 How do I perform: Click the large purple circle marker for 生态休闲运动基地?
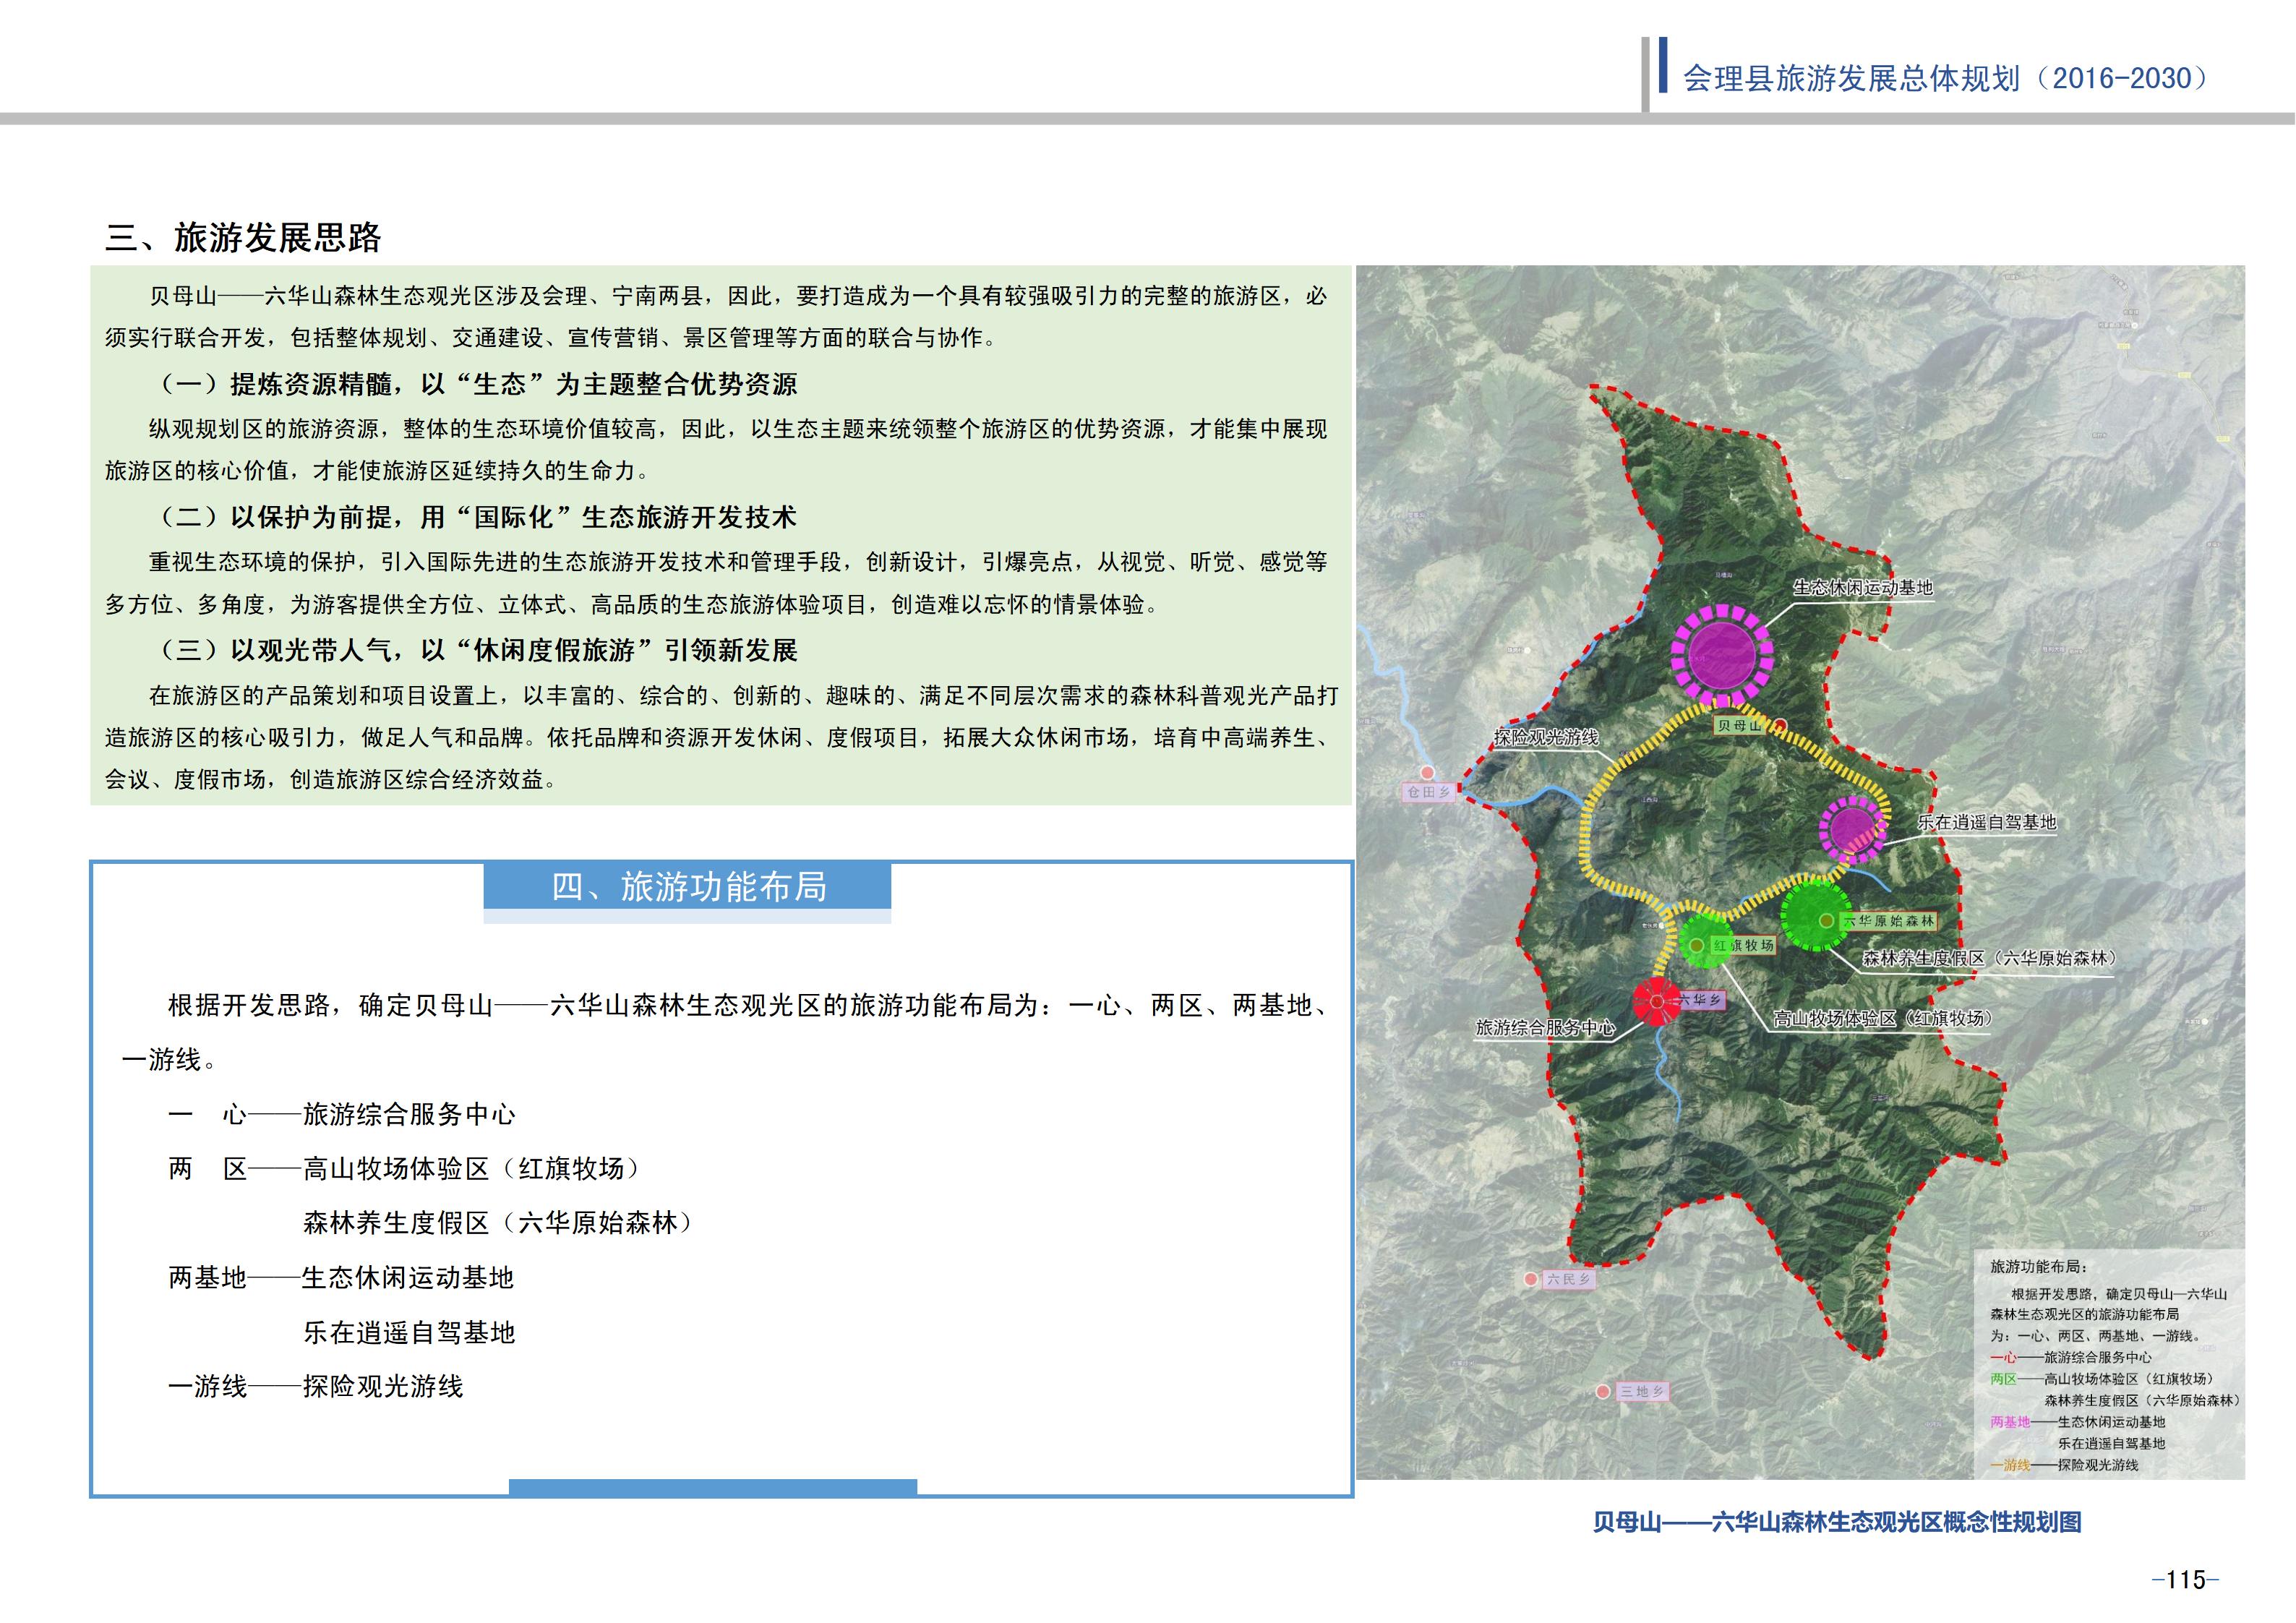coord(1722,655)
